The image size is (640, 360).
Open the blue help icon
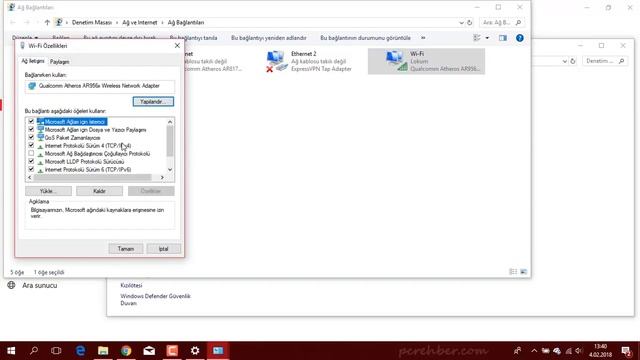[520, 38]
